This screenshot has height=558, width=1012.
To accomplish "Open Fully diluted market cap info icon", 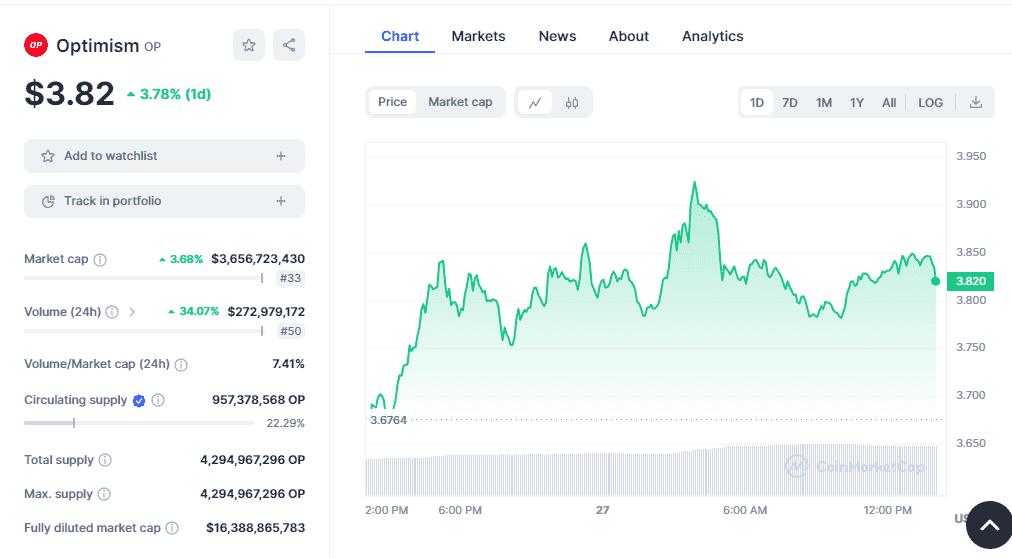I will pos(172,528).
